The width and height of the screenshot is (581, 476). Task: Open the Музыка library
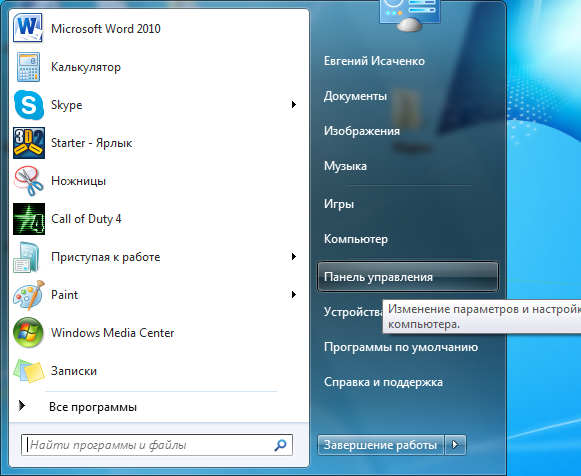pyautogui.click(x=345, y=166)
